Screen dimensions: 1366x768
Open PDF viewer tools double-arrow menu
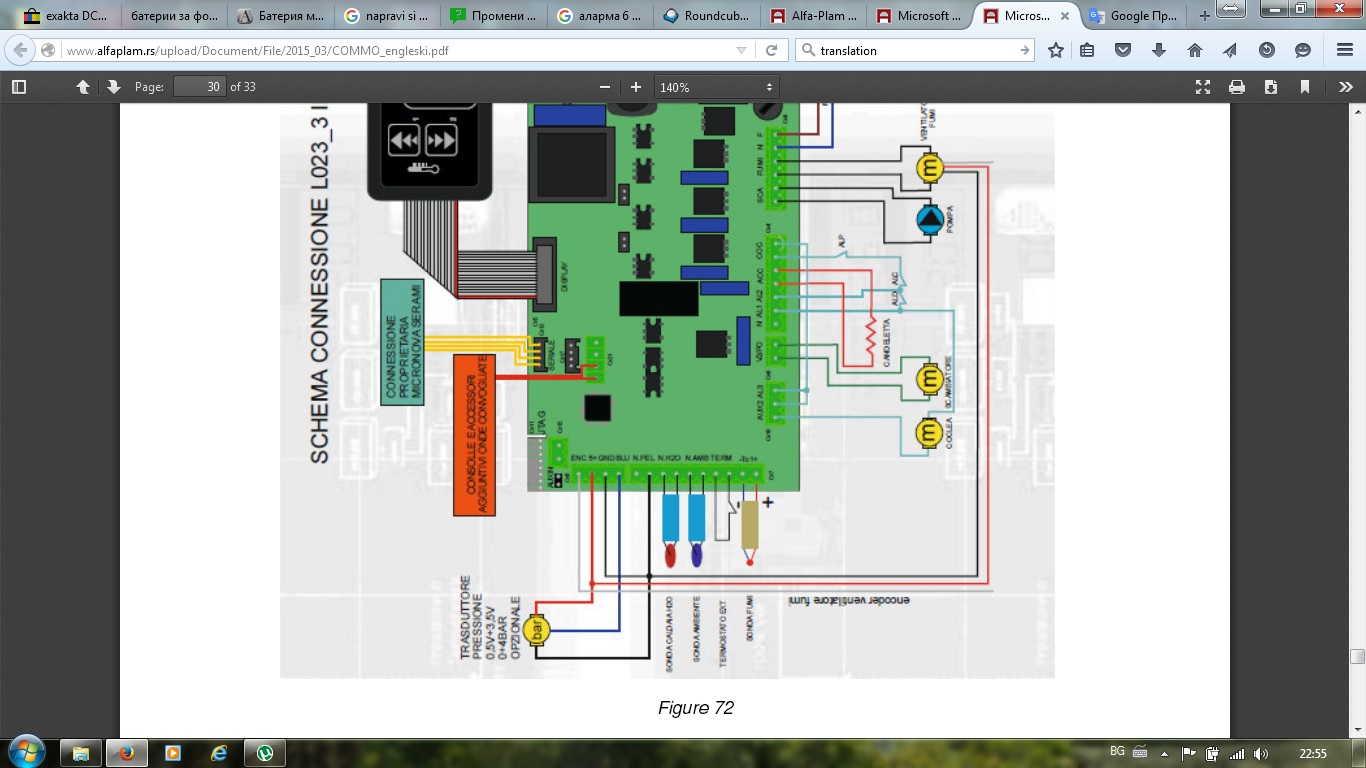tap(1346, 87)
